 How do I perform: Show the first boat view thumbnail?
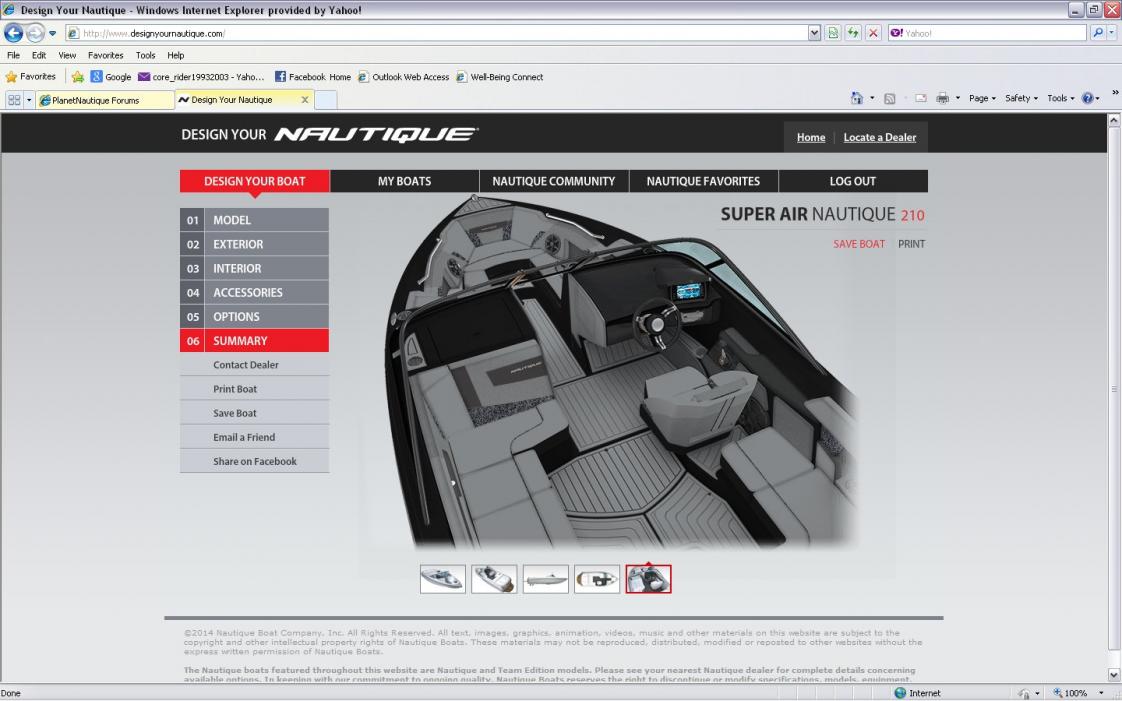pyautogui.click(x=443, y=579)
